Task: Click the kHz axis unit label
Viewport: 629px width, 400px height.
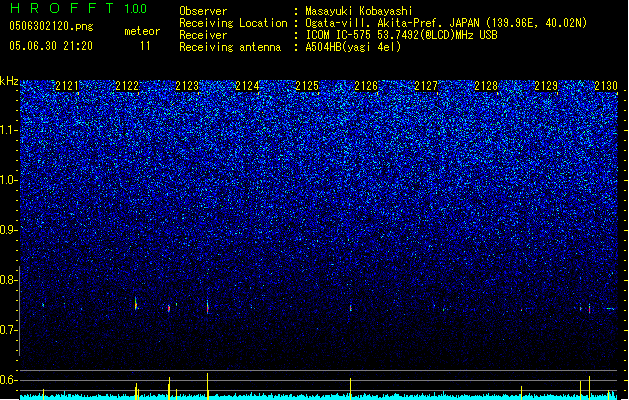Action: click(x=9, y=81)
